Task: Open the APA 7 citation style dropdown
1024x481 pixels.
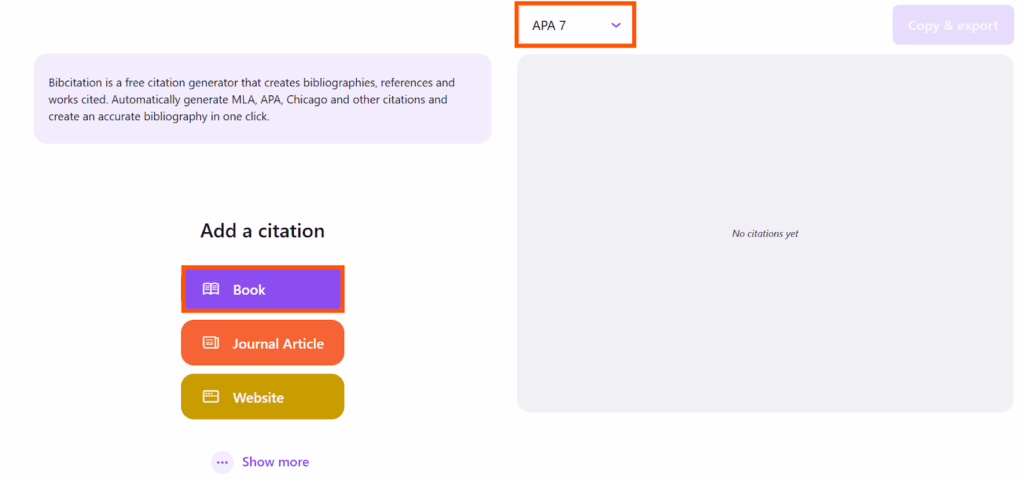Action: point(575,25)
